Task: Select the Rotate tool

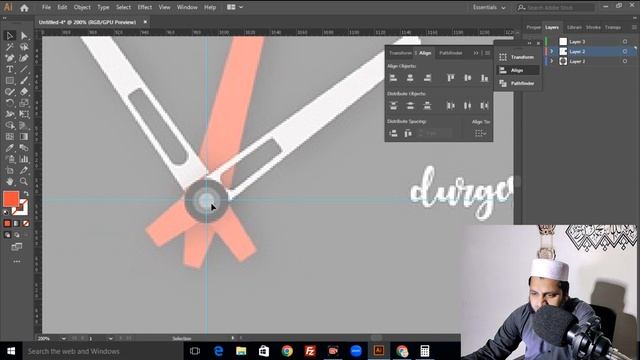Action: point(10,103)
